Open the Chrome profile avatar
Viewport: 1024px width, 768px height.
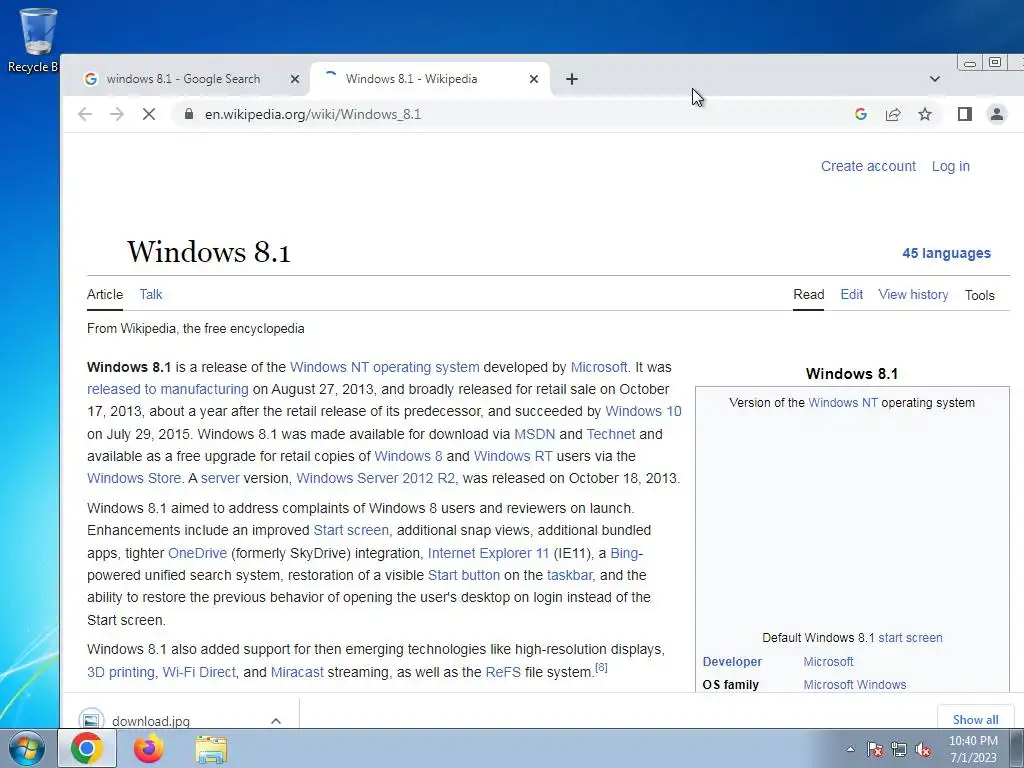[x=997, y=114]
